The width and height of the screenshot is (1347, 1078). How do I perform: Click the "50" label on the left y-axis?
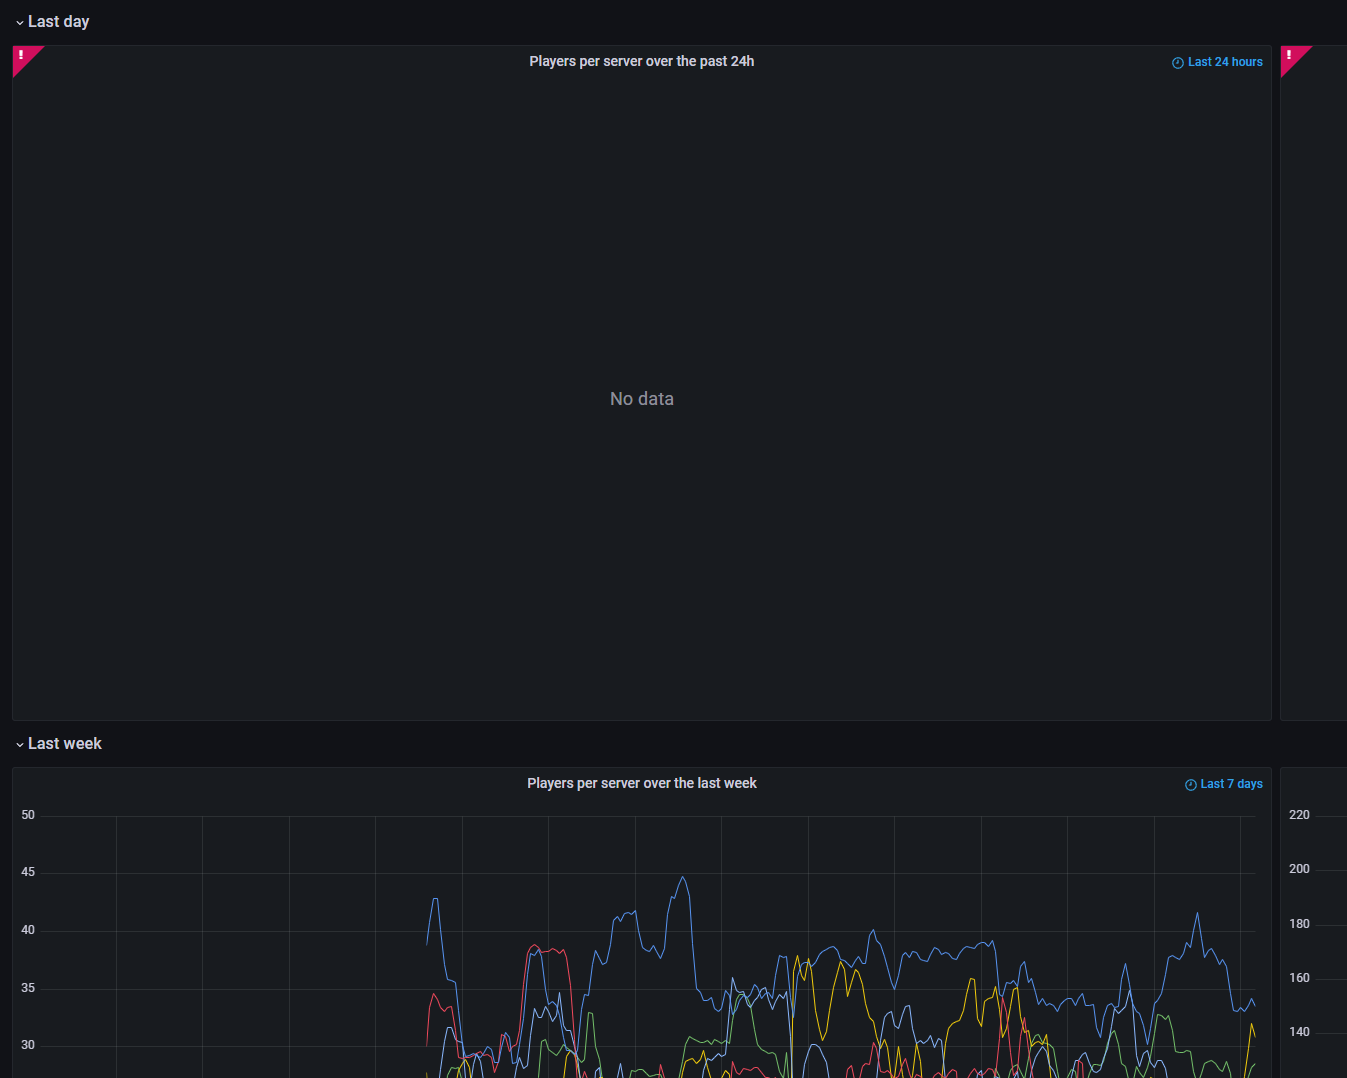click(x=27, y=815)
